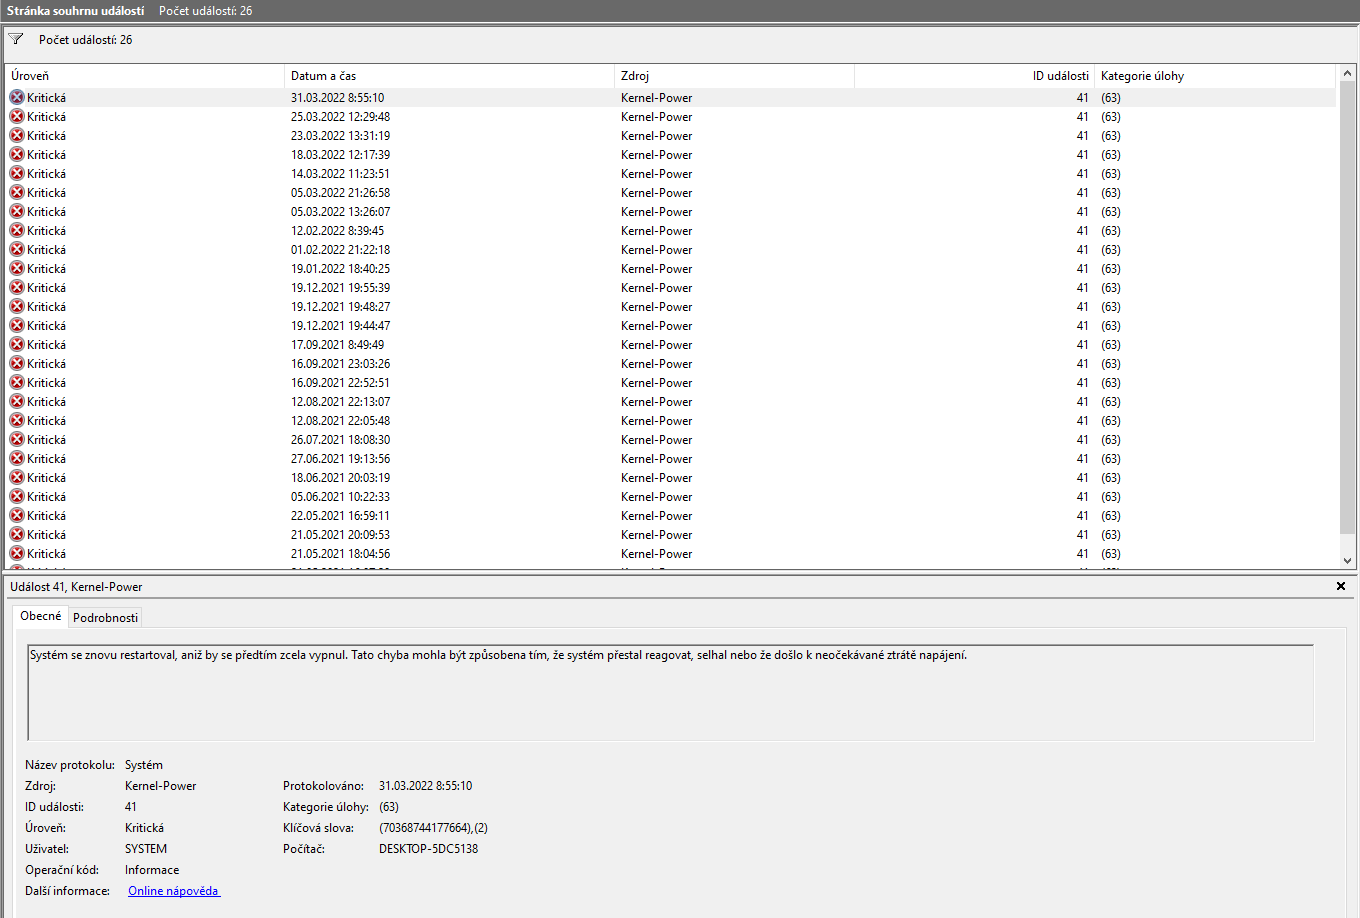The height and width of the screenshot is (918, 1360).
Task: Click critical icon for 26.07.2021 18:08:30
Action: pos(17,439)
